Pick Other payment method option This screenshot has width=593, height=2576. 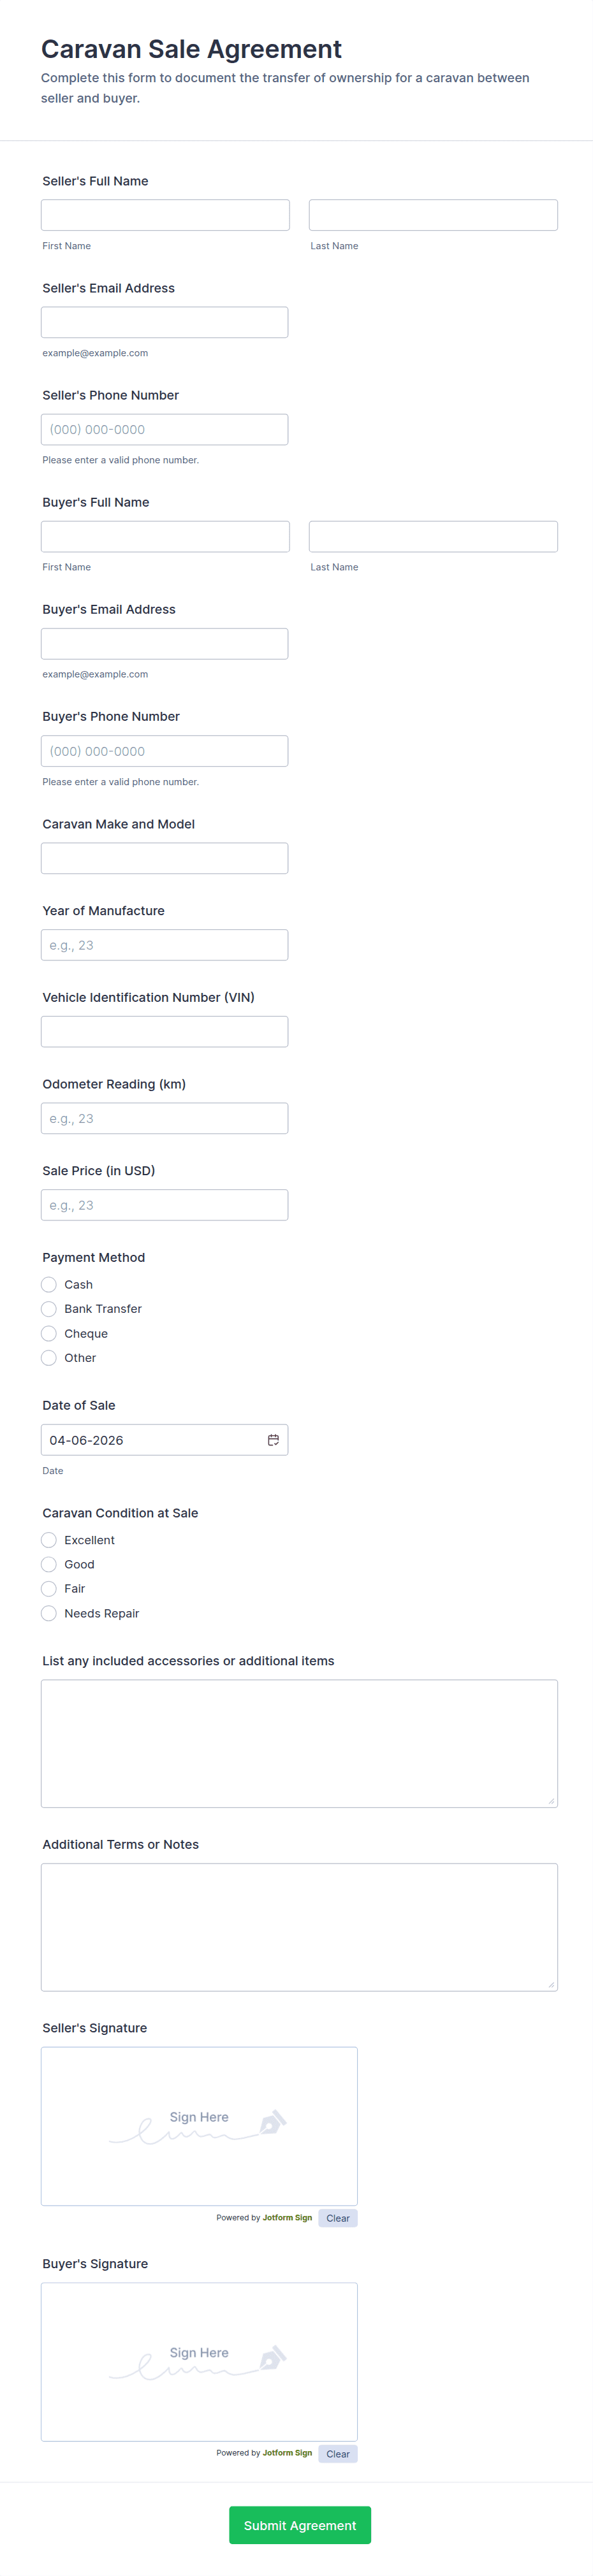point(49,1358)
